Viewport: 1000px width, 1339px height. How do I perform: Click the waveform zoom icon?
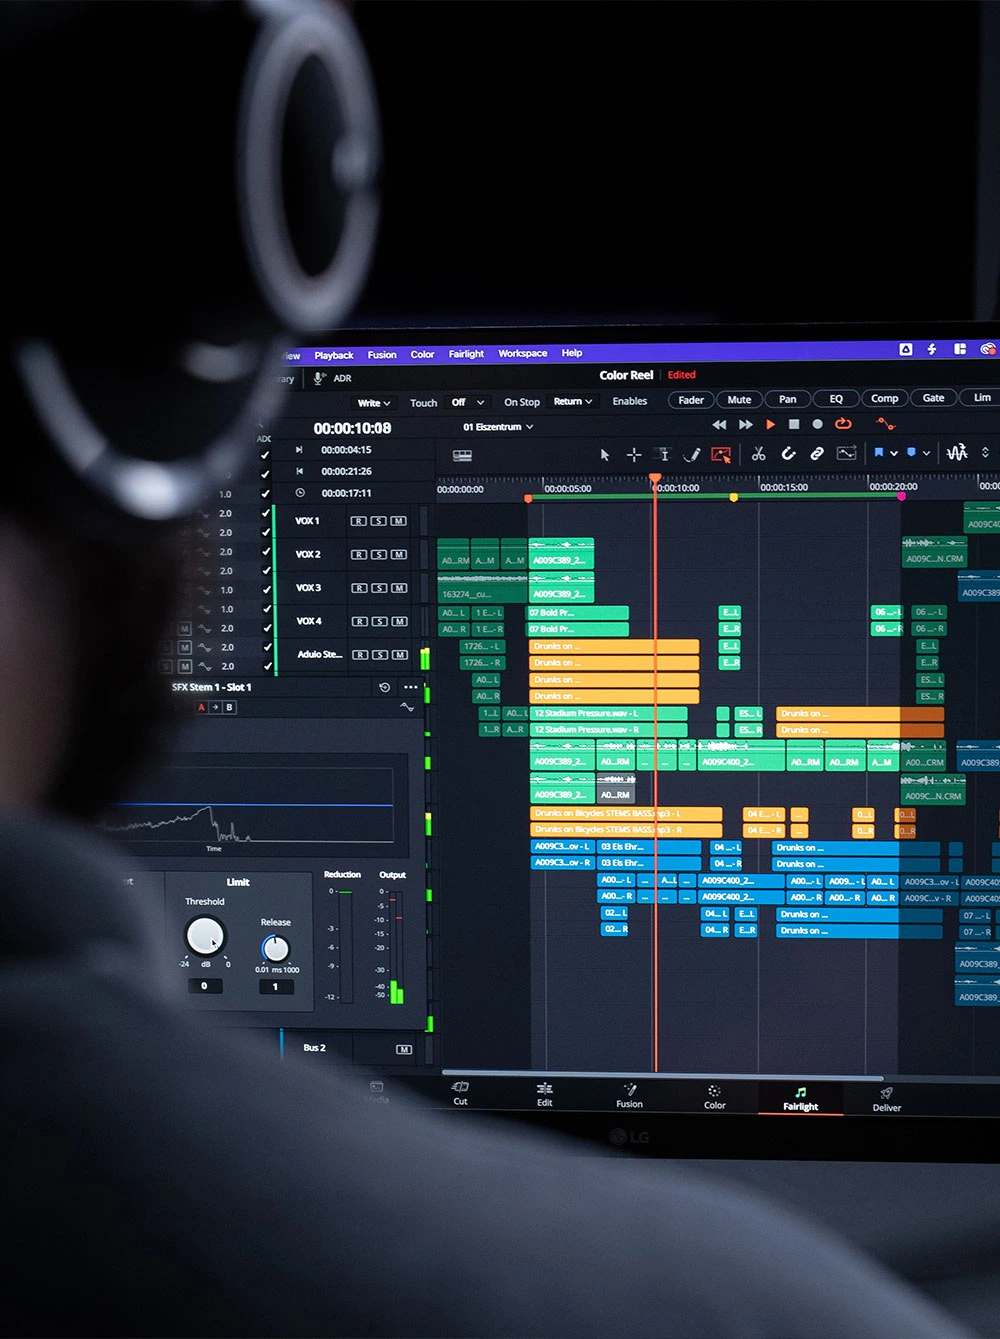pyautogui.click(x=957, y=452)
